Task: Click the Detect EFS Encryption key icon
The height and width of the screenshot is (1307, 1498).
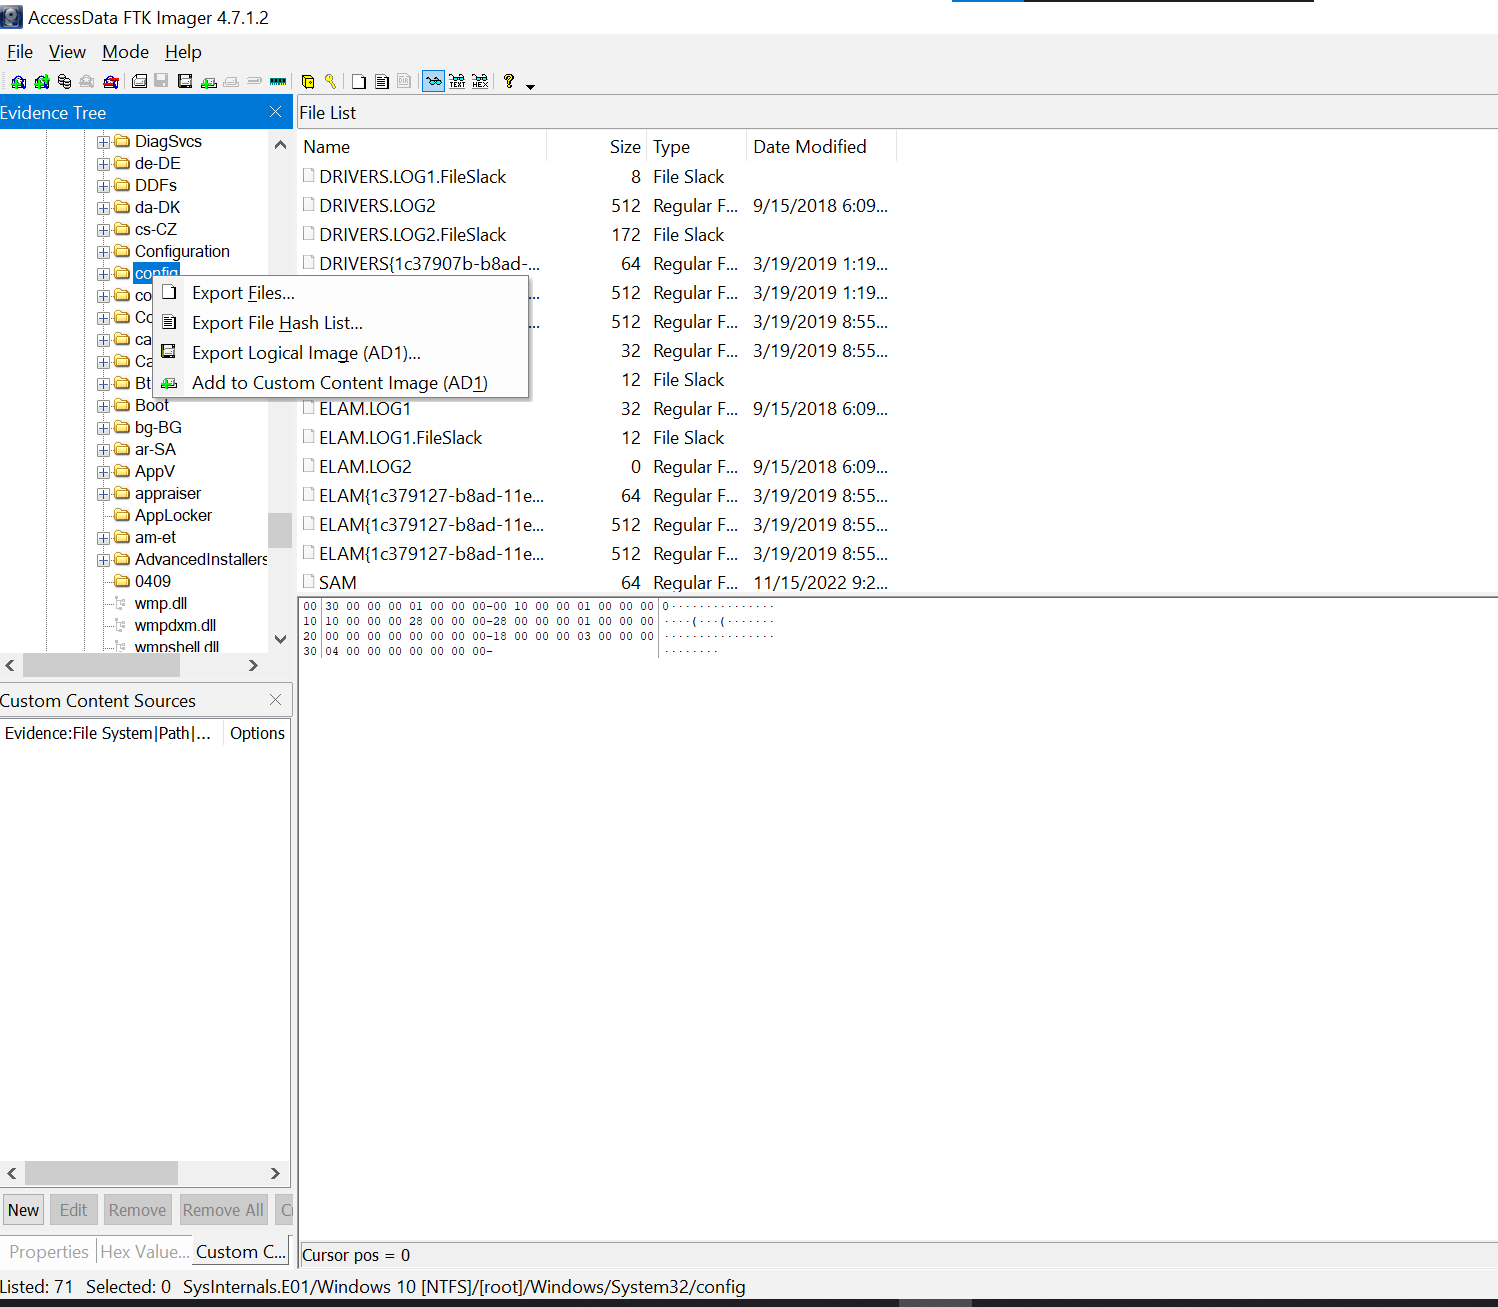Action: point(330,82)
